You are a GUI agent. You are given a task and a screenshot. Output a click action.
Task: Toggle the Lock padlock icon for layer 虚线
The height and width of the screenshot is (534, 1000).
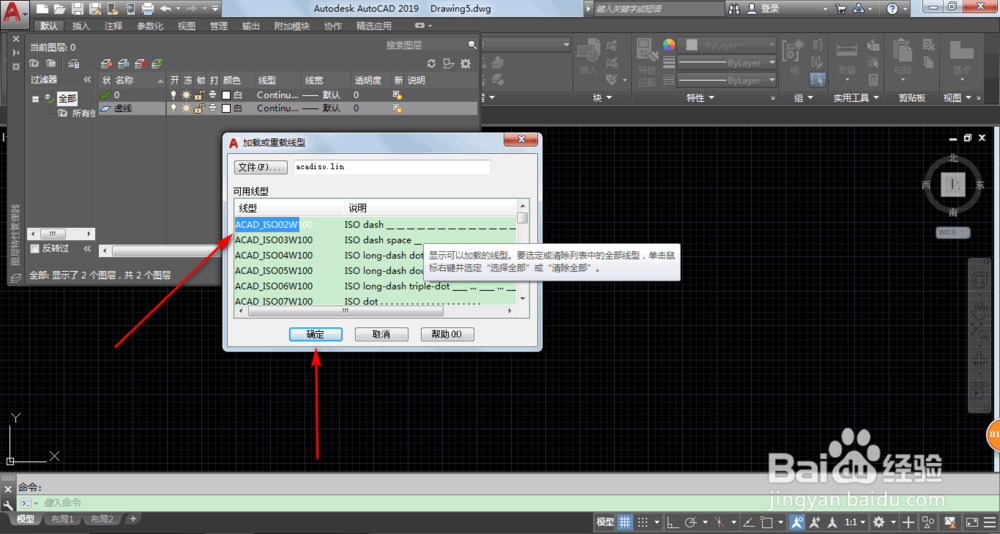pyautogui.click(x=199, y=108)
